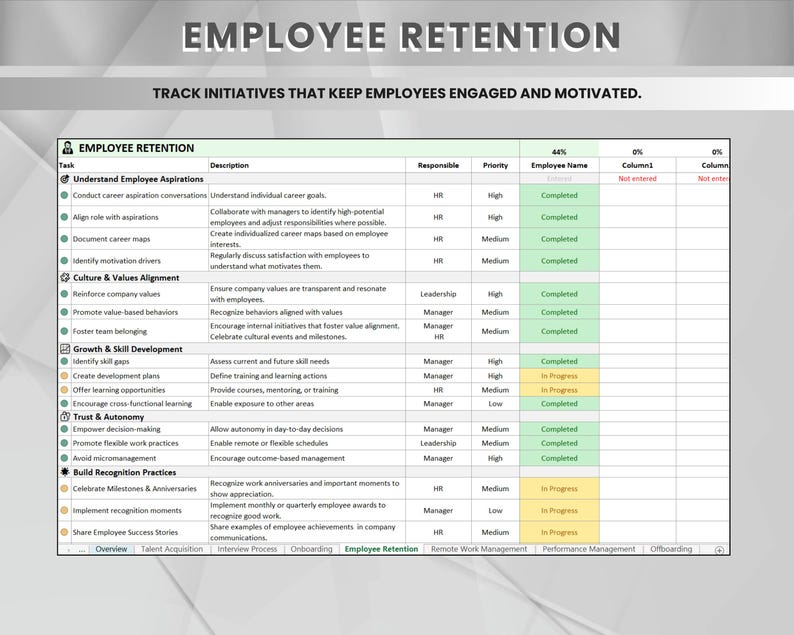
Task: Click the lock icon beside Trust & Autonomy
Action: (x=65, y=417)
